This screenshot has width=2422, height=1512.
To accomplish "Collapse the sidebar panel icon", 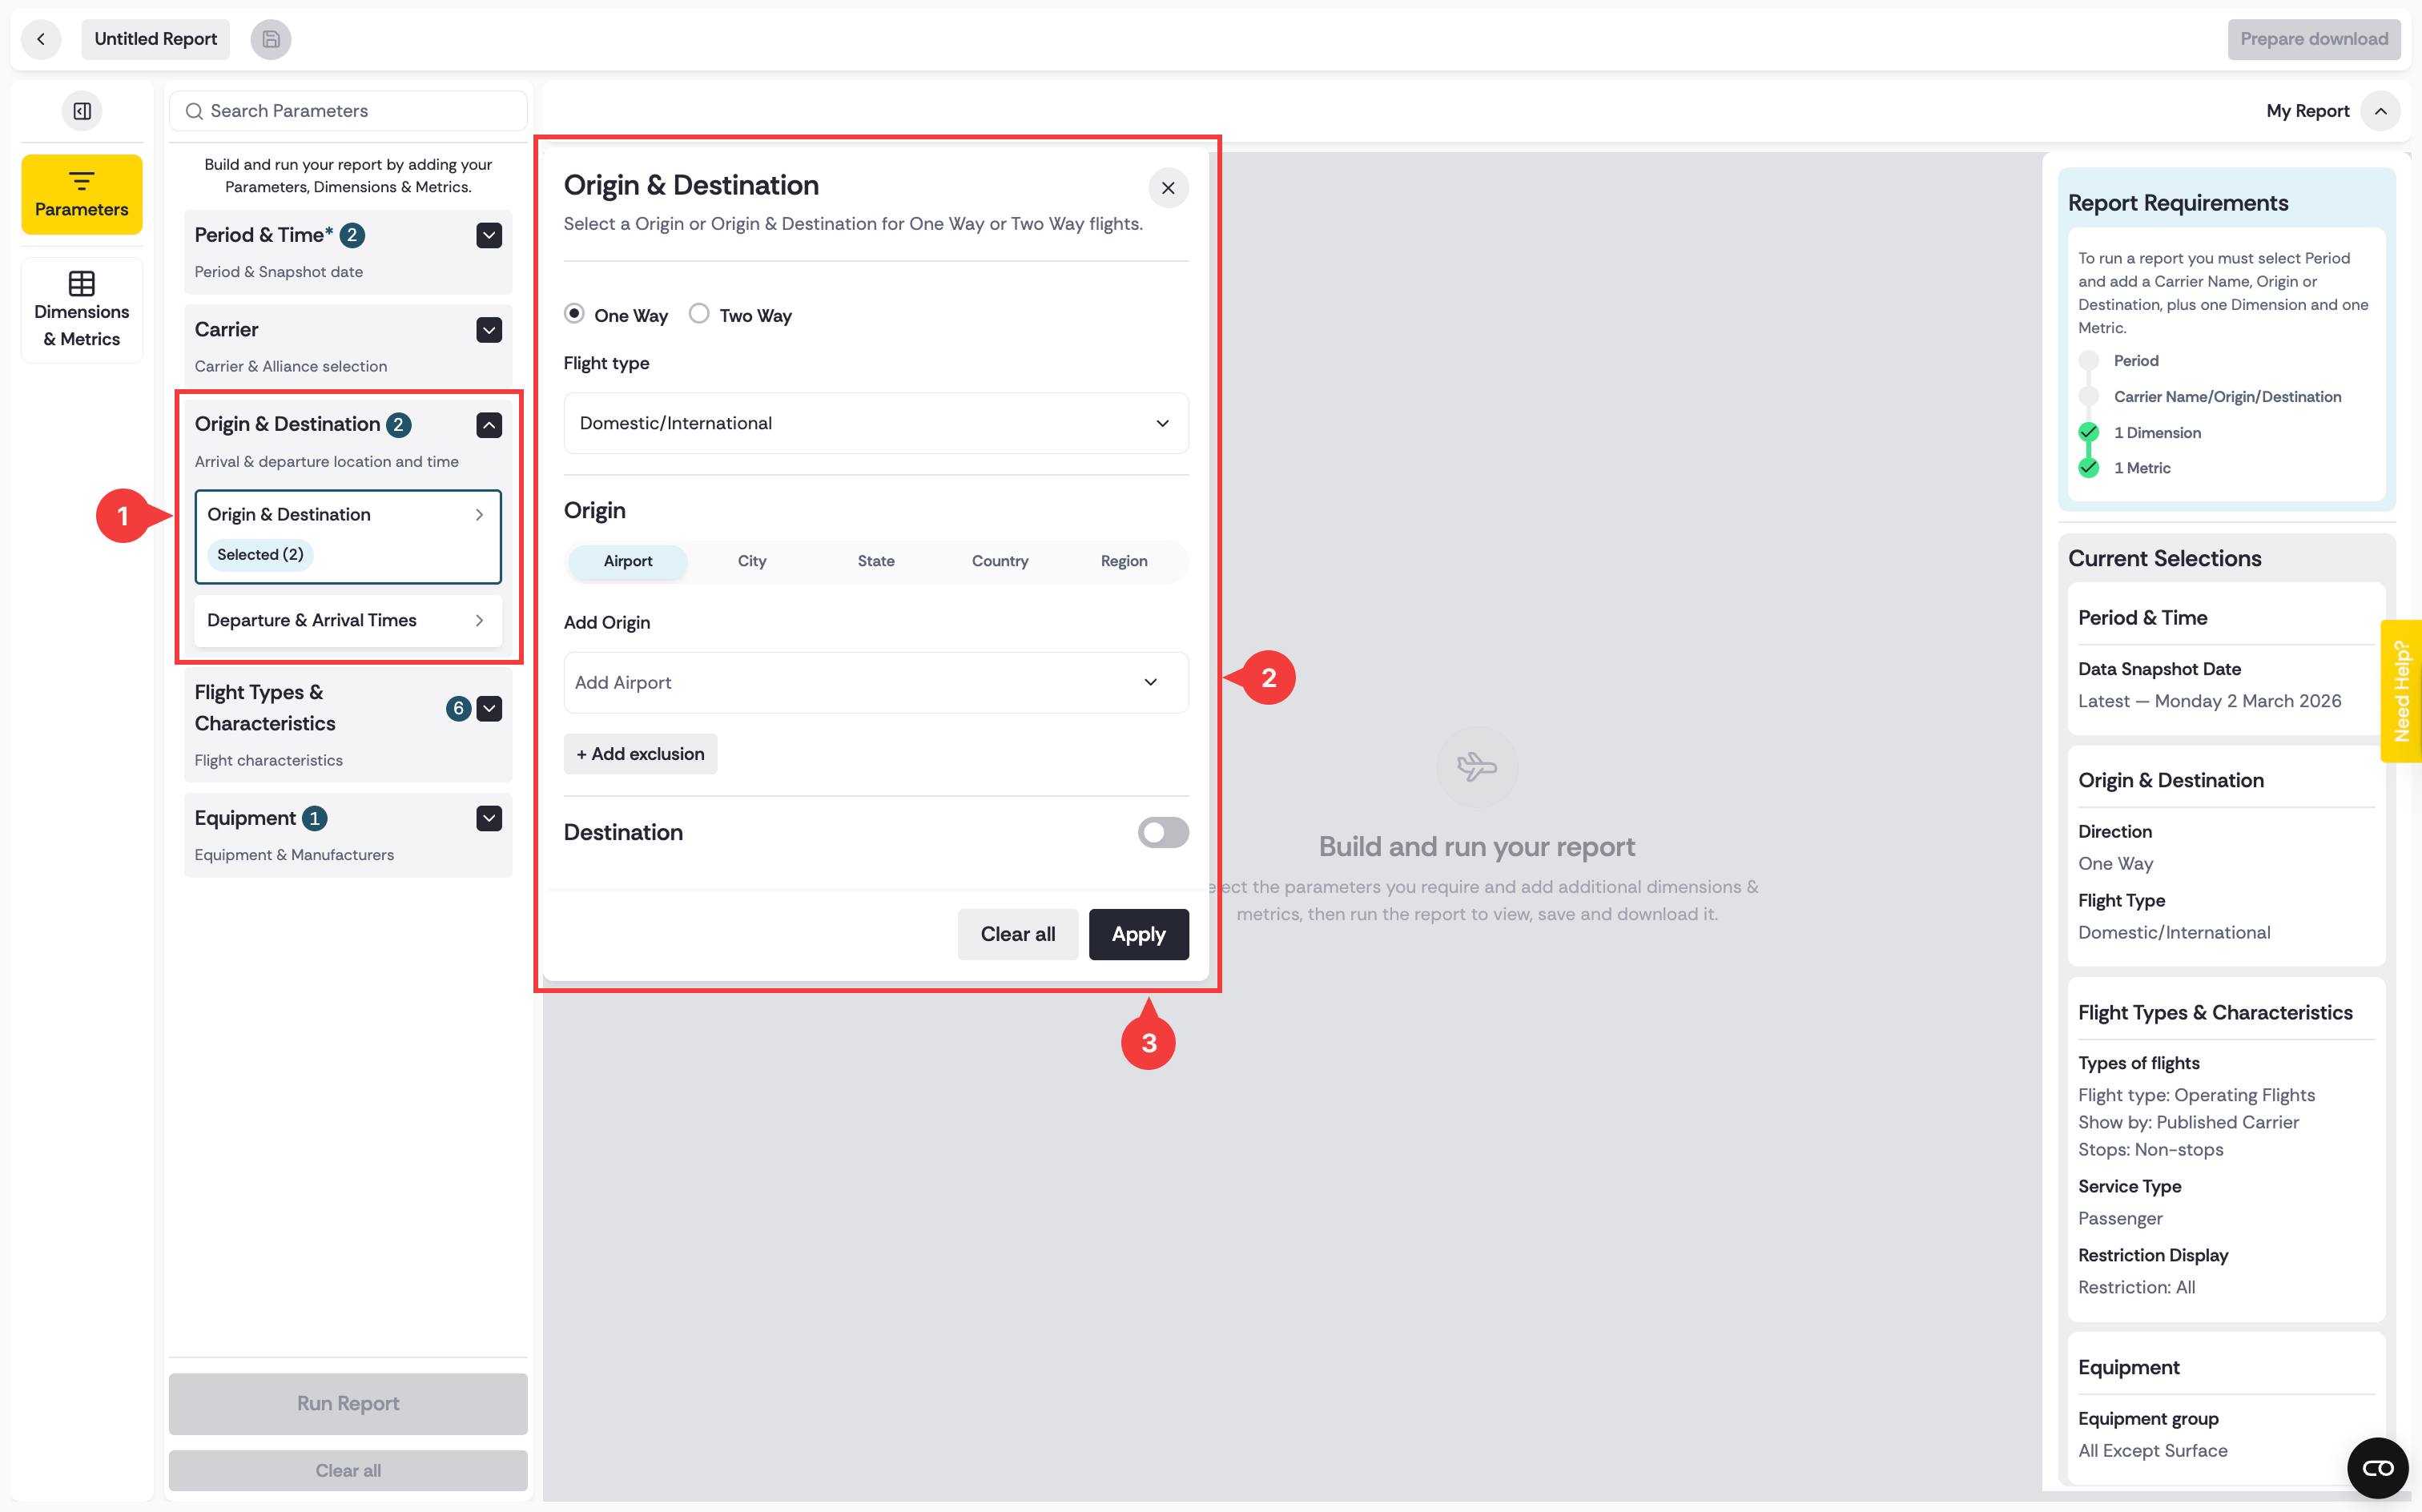I will (x=82, y=111).
